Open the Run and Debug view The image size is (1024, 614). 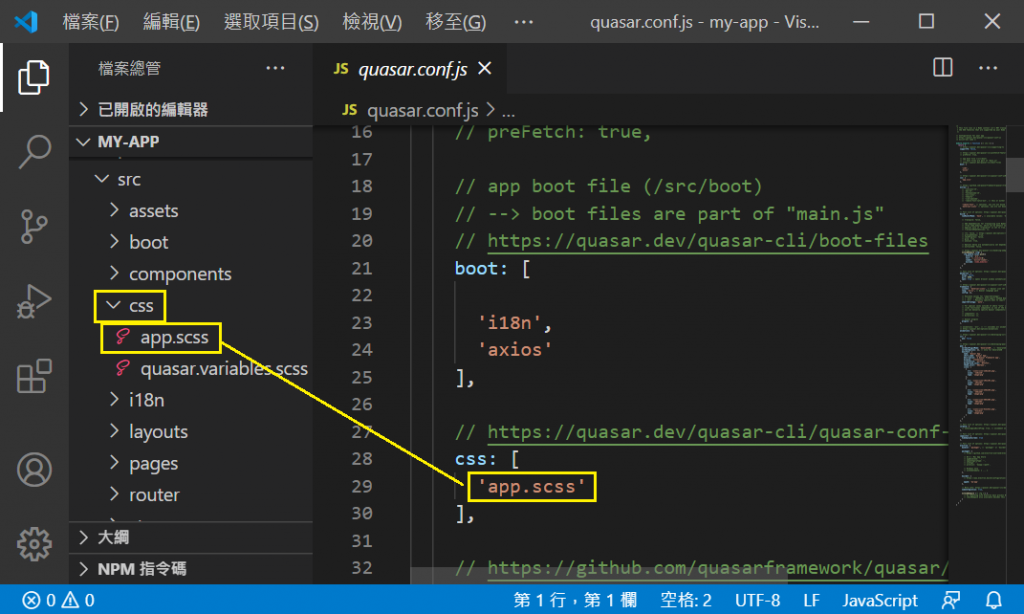point(33,301)
